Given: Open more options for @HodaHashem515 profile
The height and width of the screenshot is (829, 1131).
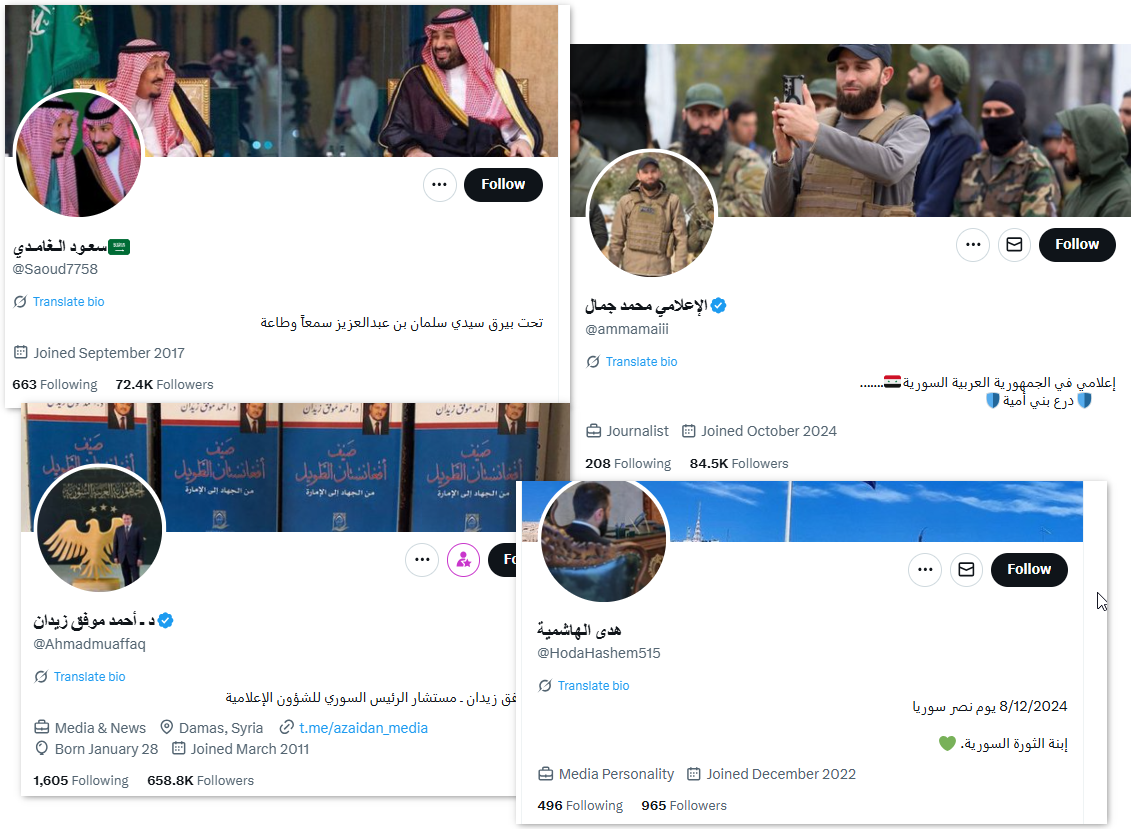Looking at the screenshot, I should 925,570.
